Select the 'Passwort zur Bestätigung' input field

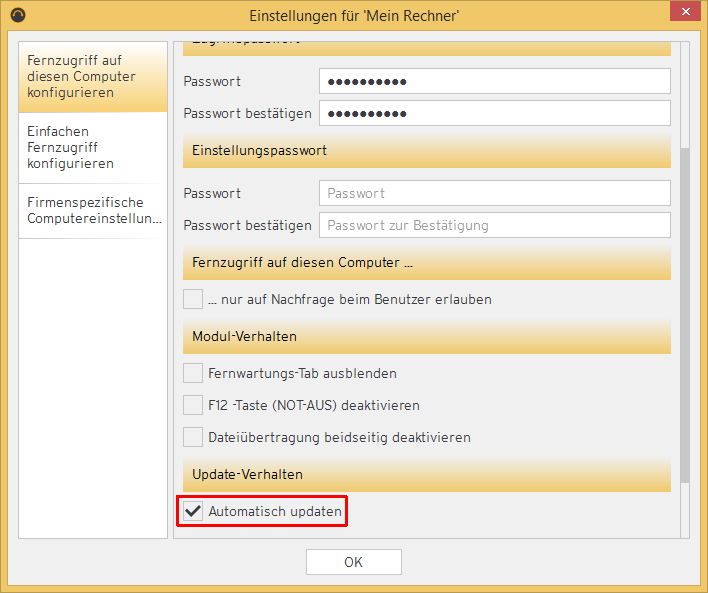(494, 225)
